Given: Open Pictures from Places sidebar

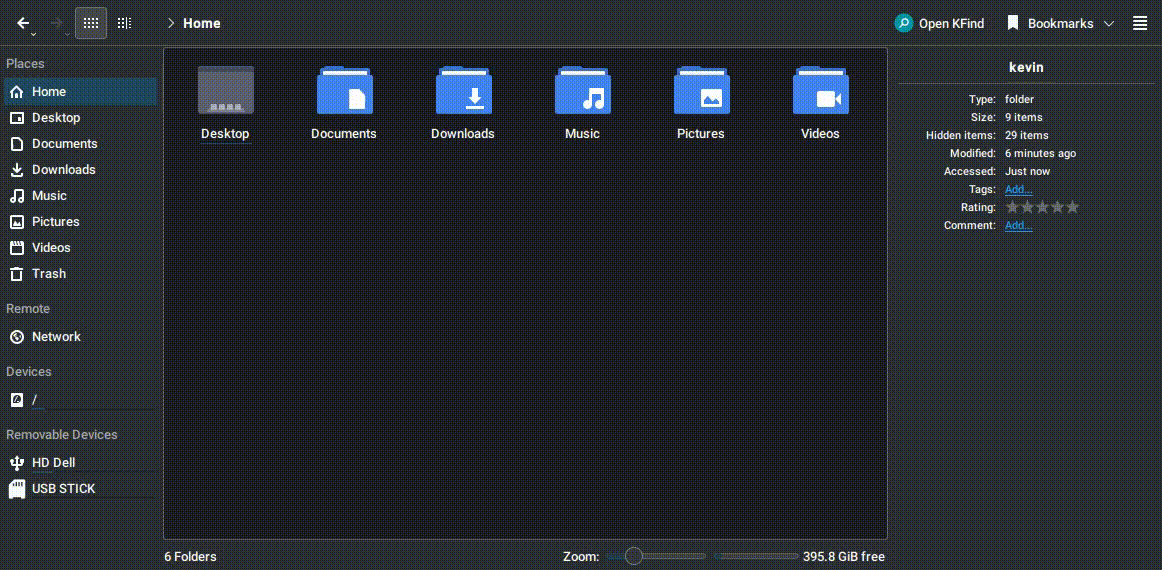Looking at the screenshot, I should (x=80, y=222).
